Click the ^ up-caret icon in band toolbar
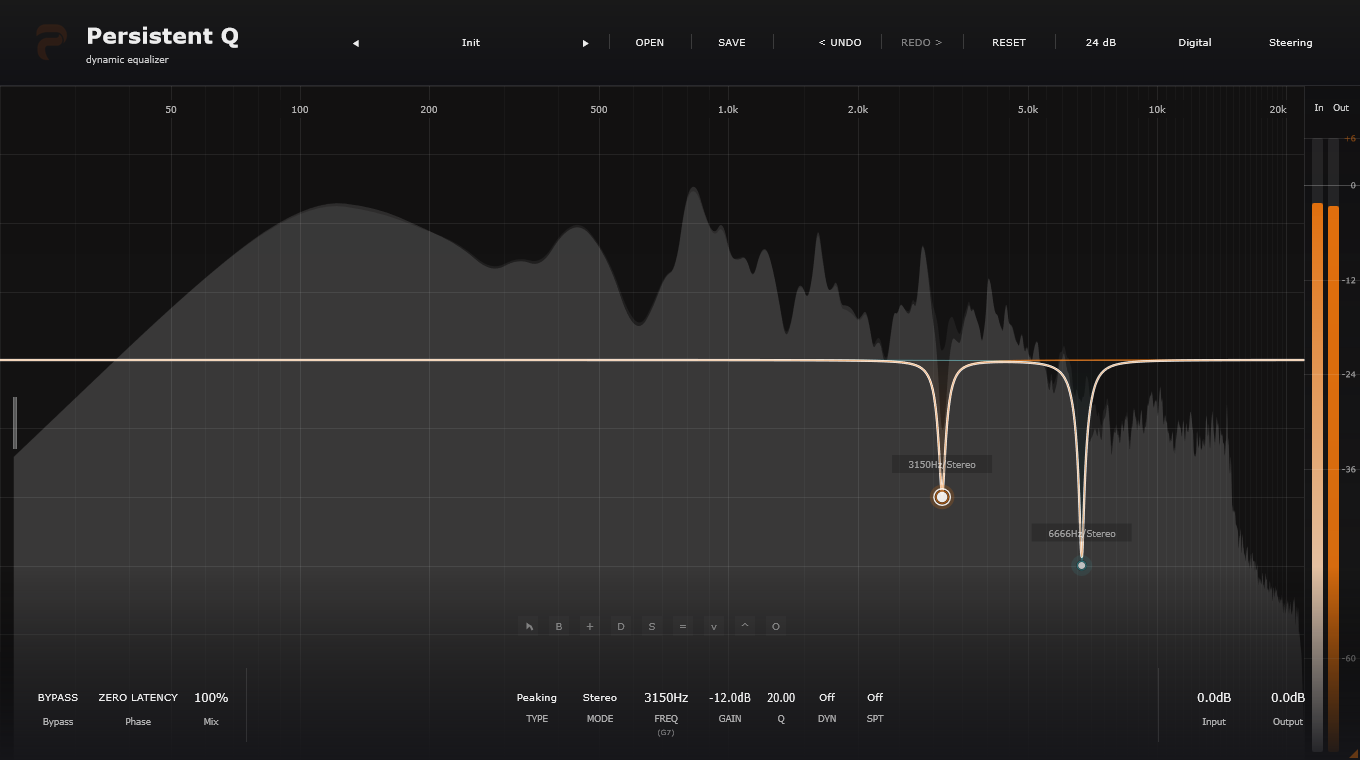 (x=744, y=627)
